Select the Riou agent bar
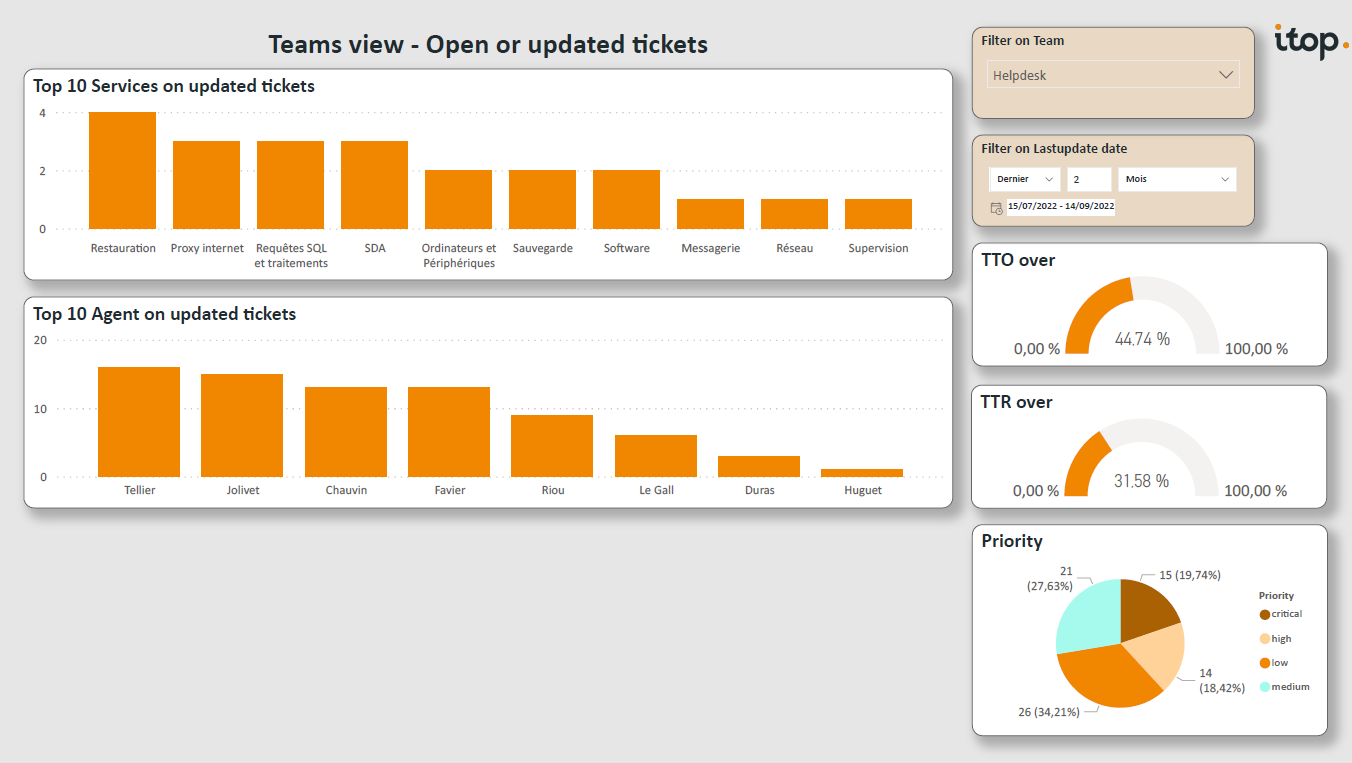 tap(552, 446)
